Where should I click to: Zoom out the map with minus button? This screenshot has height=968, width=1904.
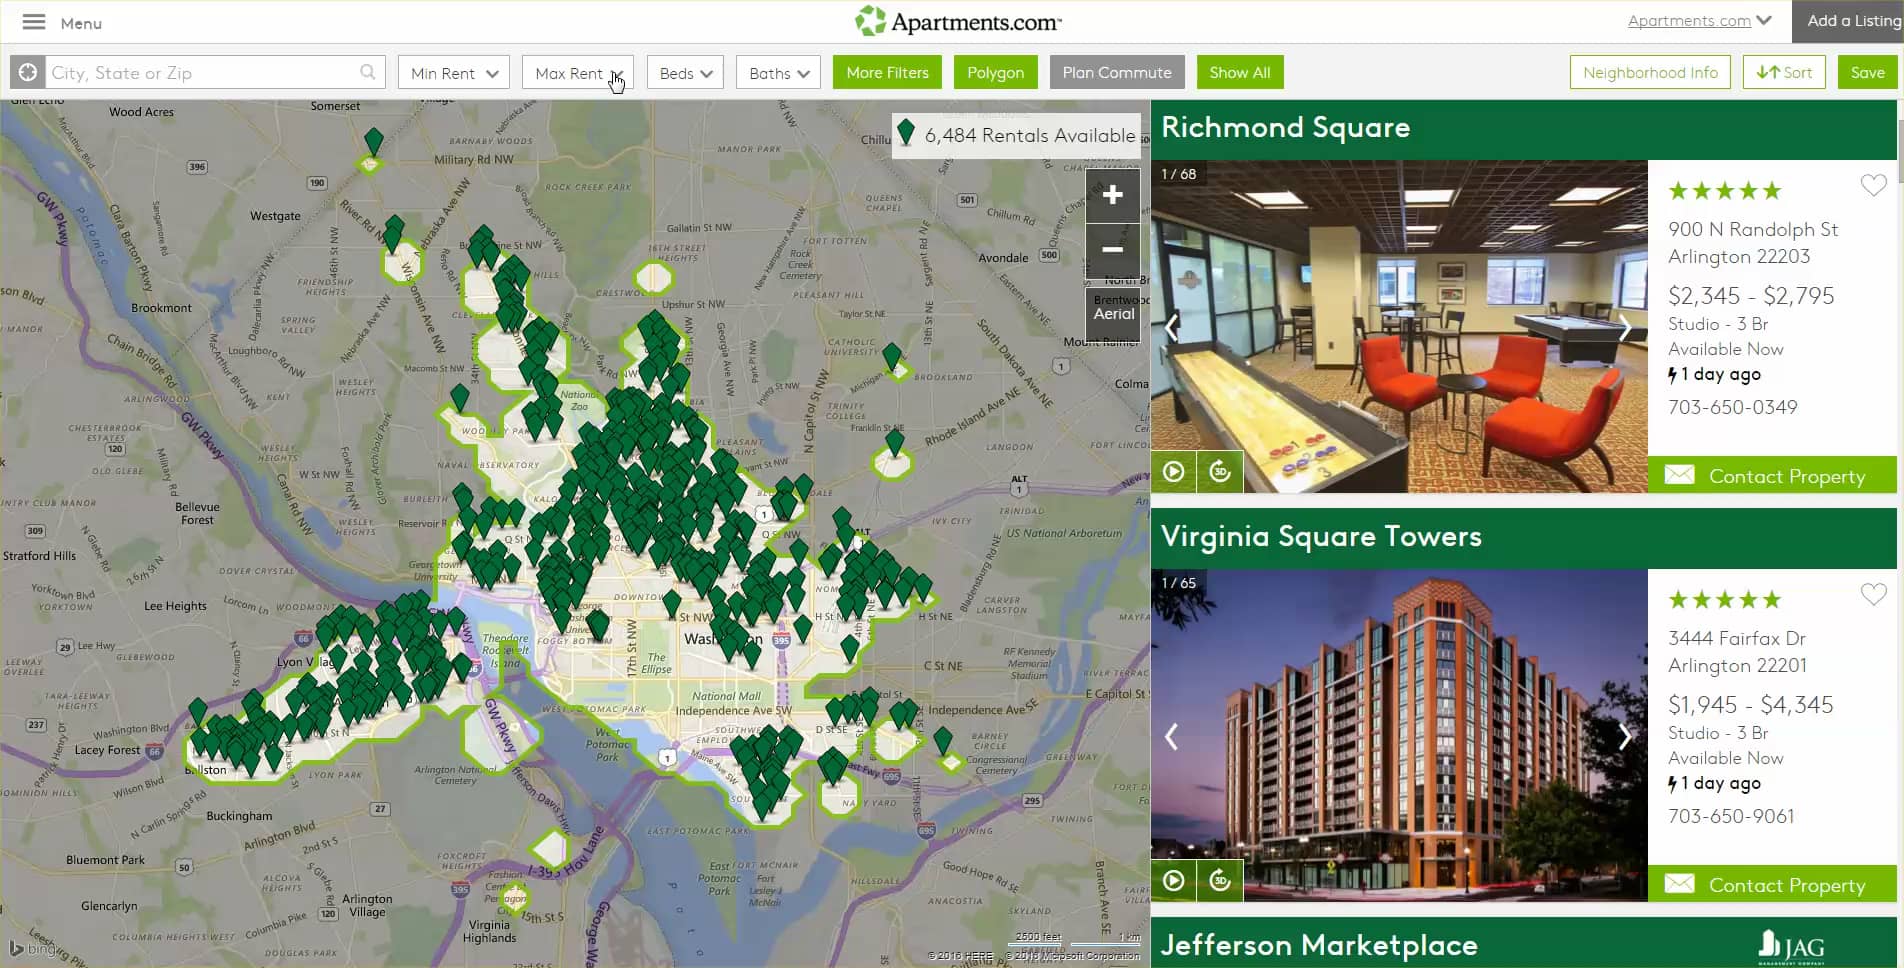pos(1112,250)
